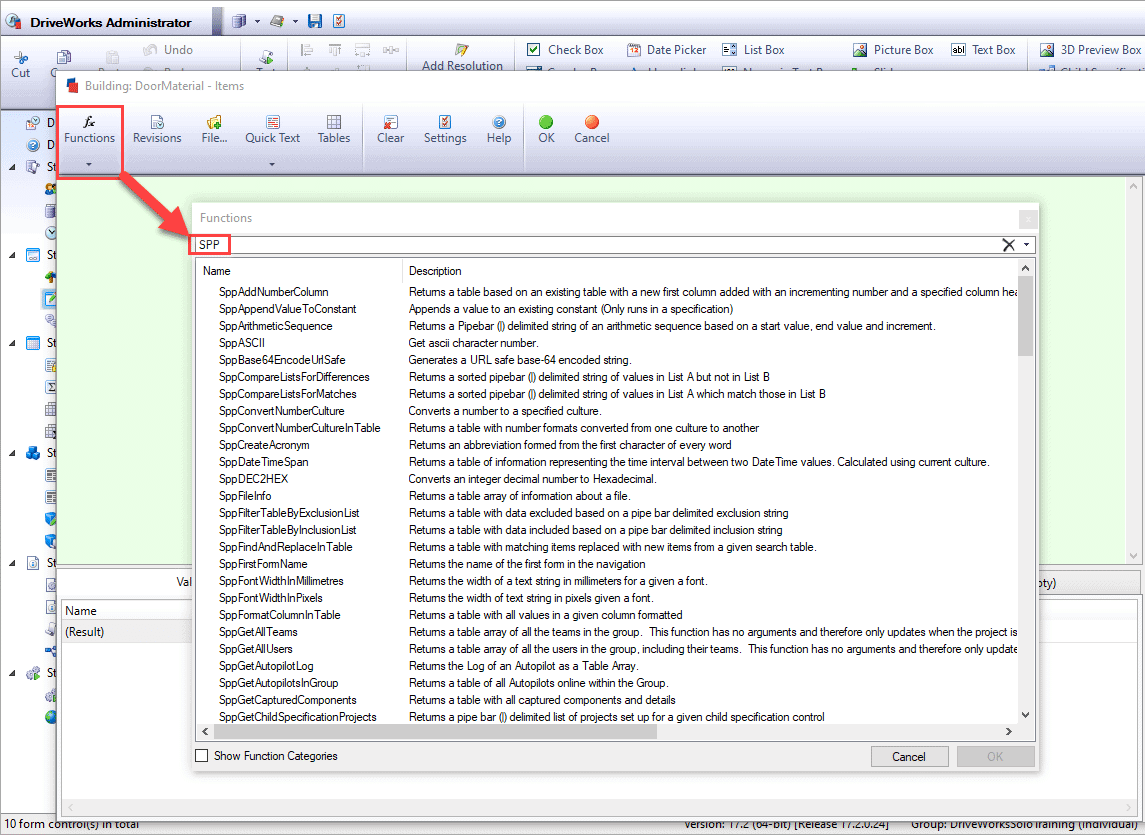Select the SppFormatColumnInTable function
The width and height of the screenshot is (1145, 835).
point(280,615)
